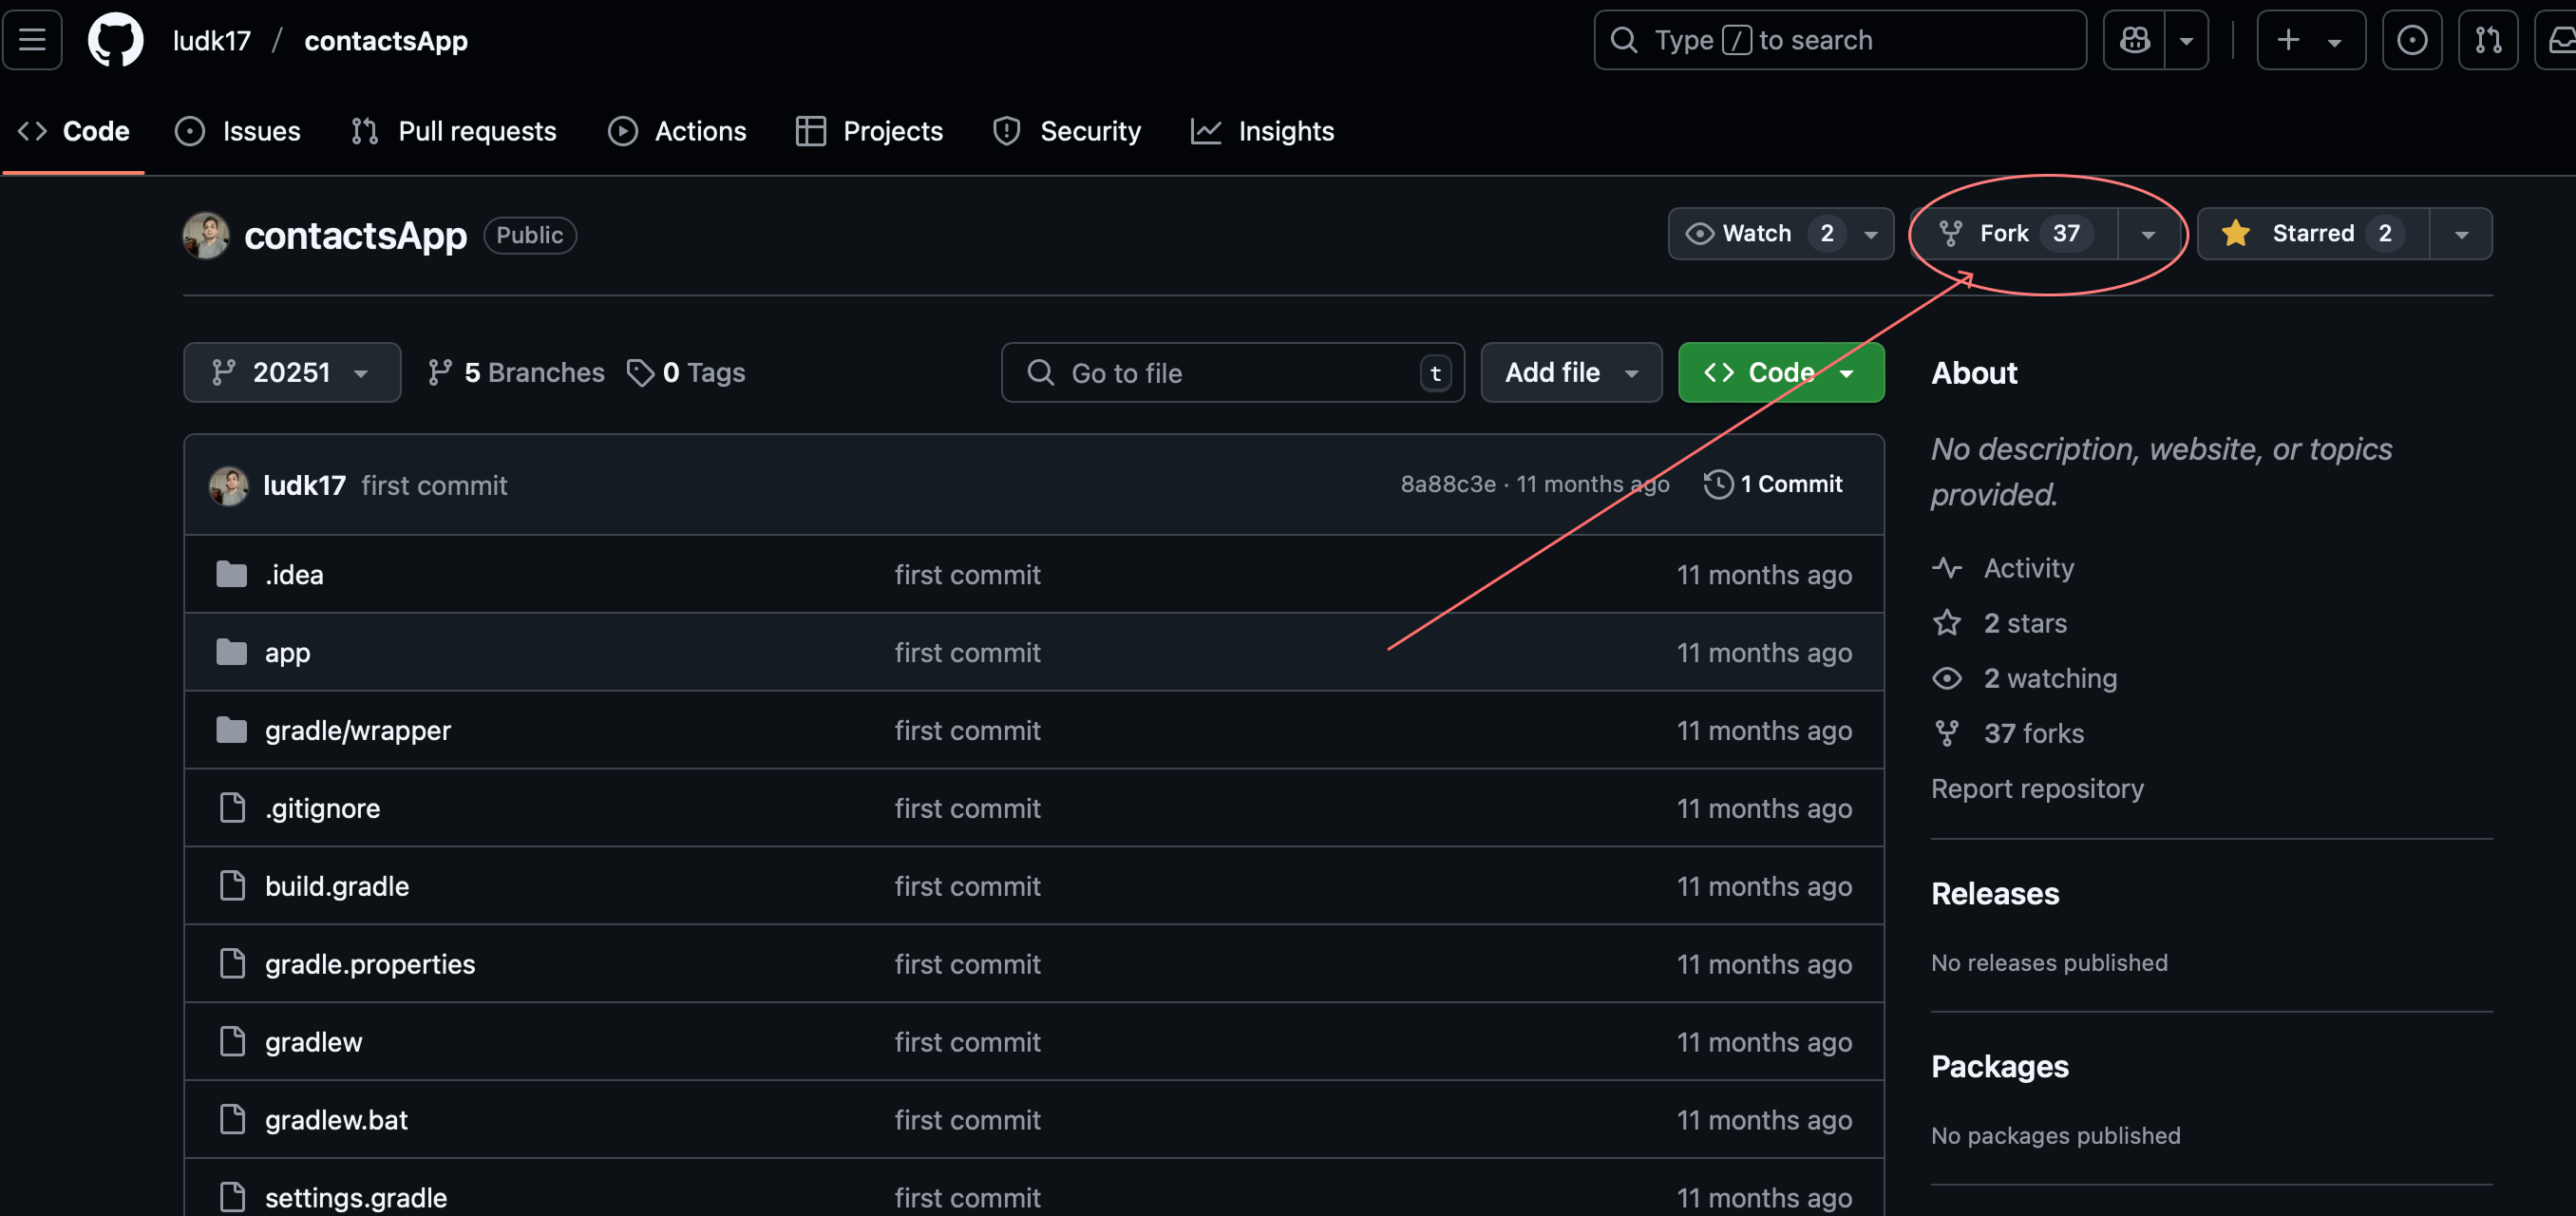Open the build.gradle file

336,886
